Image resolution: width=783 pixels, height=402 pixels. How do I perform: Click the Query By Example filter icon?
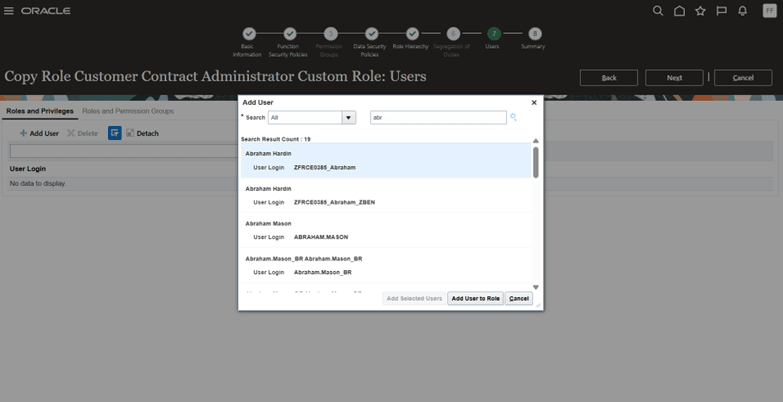coord(114,133)
